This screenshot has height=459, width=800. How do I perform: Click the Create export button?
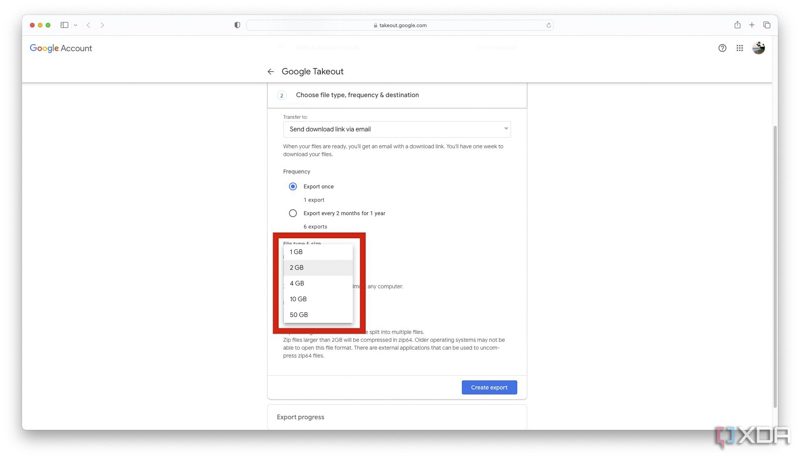pyautogui.click(x=489, y=387)
